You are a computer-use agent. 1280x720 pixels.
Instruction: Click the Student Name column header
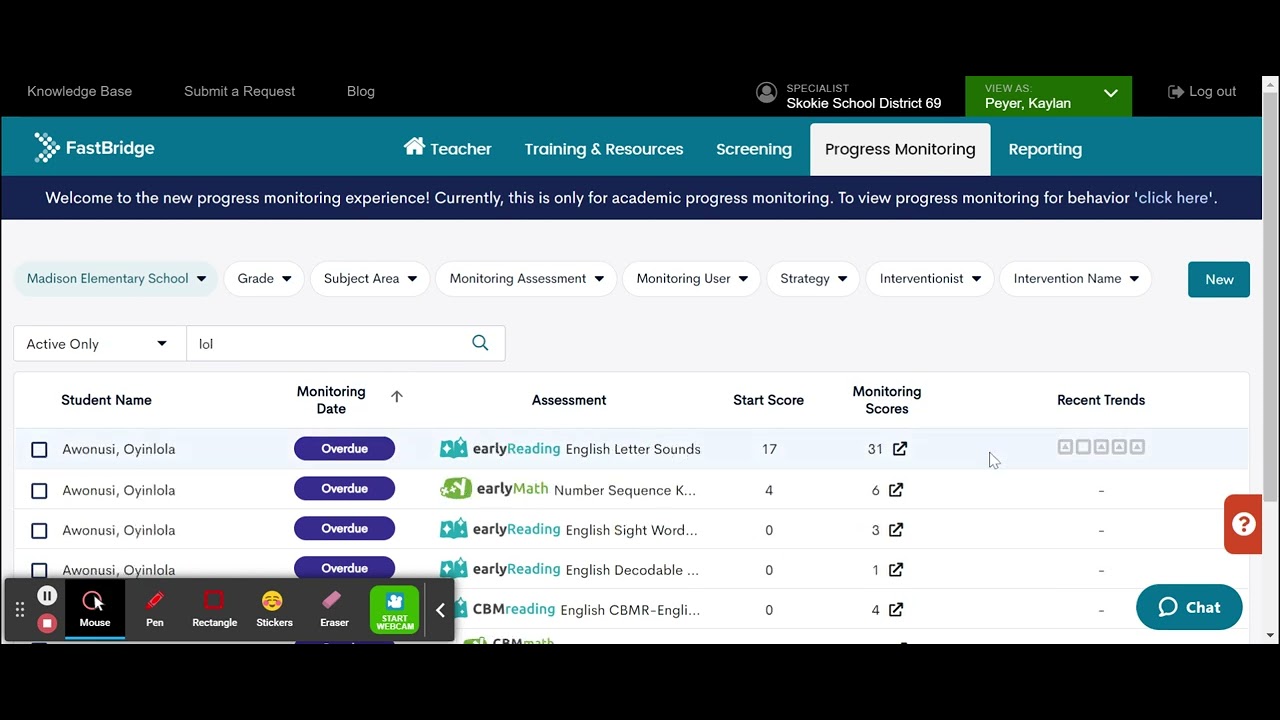106,400
